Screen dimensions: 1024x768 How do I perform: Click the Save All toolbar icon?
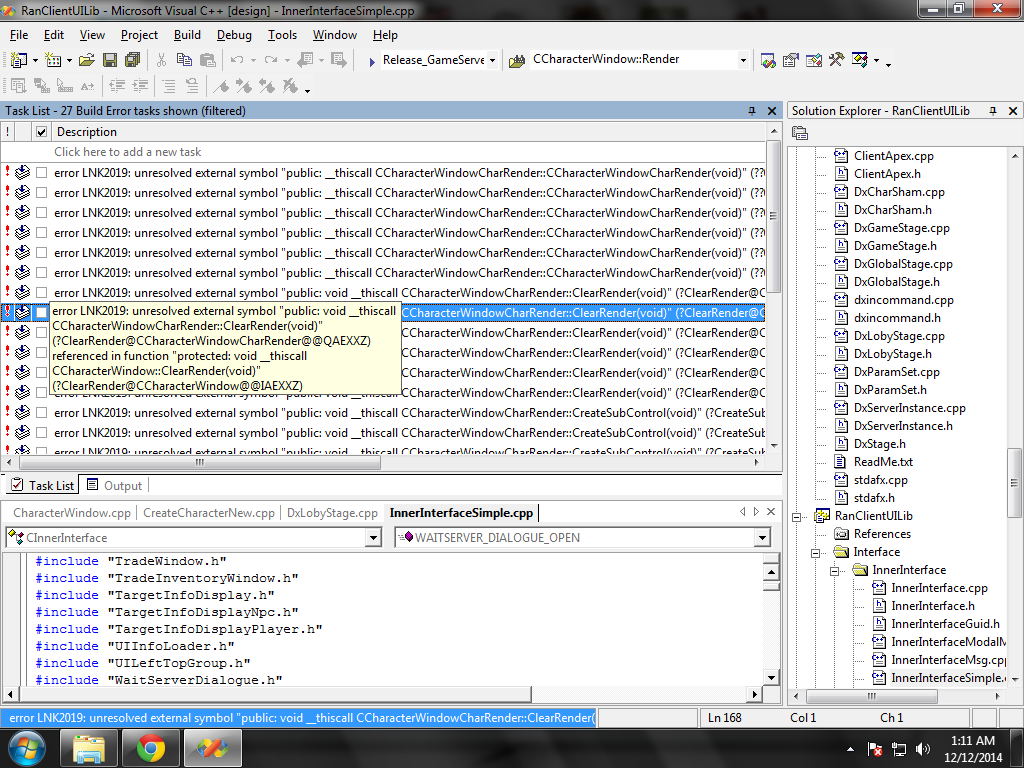pos(130,60)
